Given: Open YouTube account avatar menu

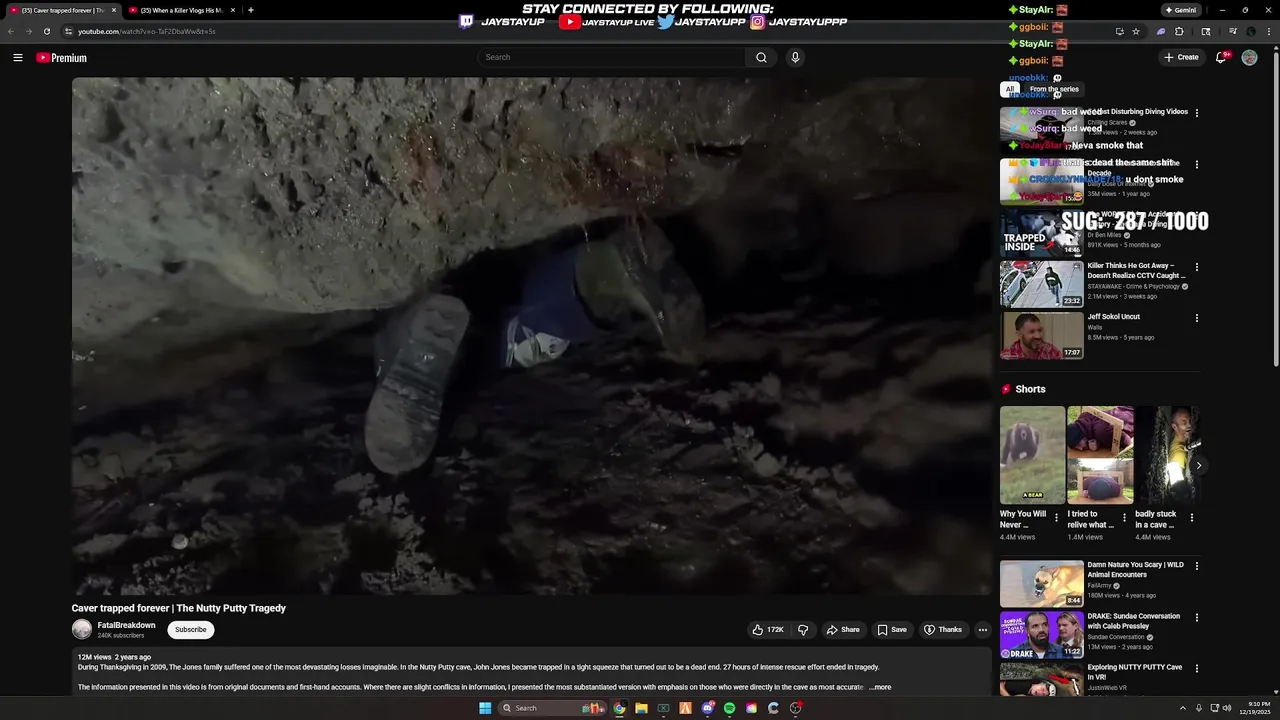Looking at the screenshot, I should coord(1249,58).
